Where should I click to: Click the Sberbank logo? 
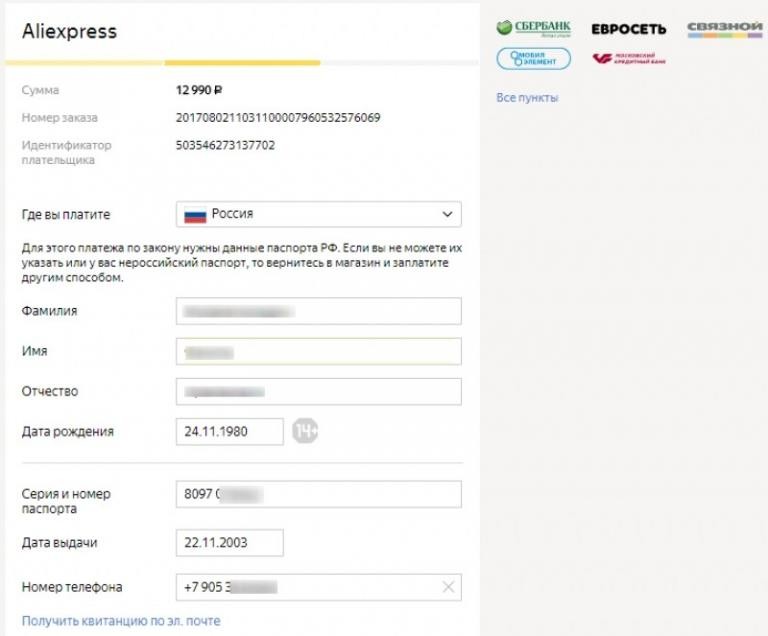[533, 28]
